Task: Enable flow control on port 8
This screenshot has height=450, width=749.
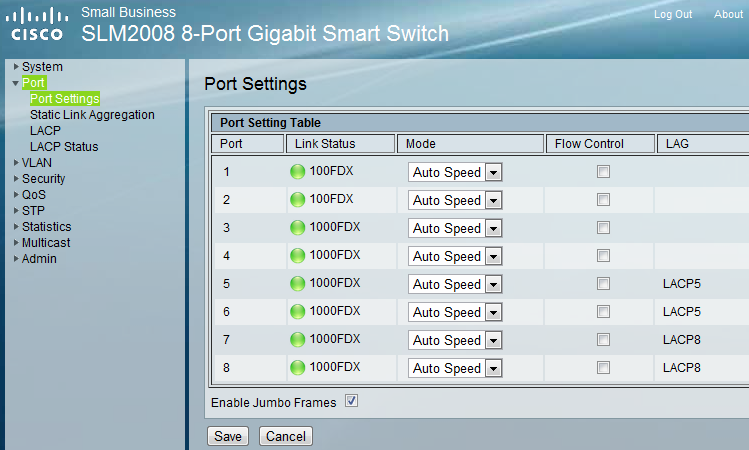Action: 603,367
